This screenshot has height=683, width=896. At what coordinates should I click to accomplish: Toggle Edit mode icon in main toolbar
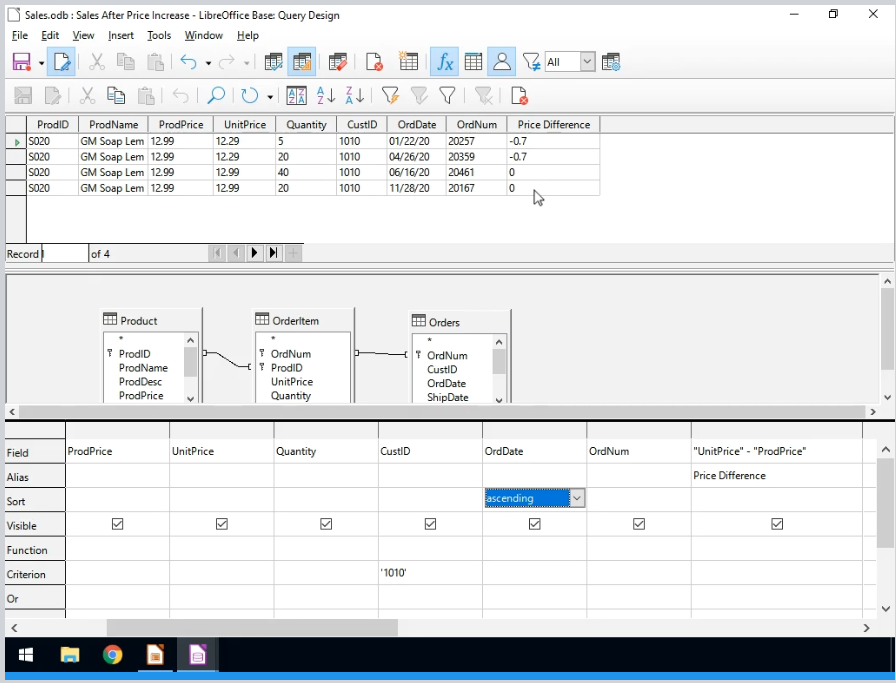pyautogui.click(x=61, y=62)
